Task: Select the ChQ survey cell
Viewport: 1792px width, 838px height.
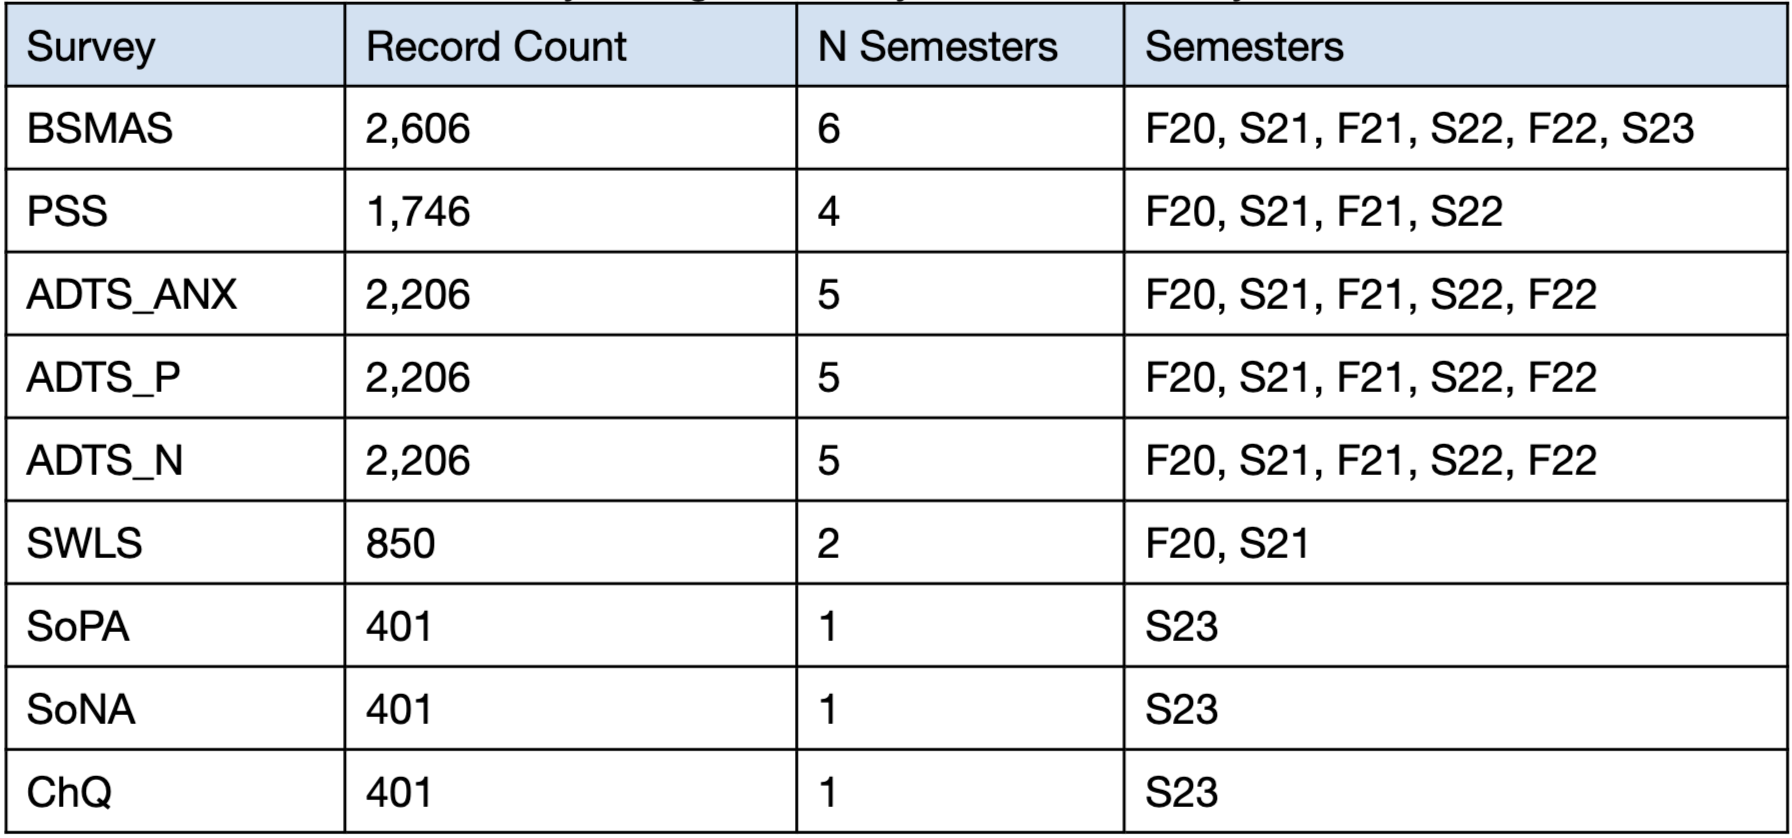Action: point(176,792)
